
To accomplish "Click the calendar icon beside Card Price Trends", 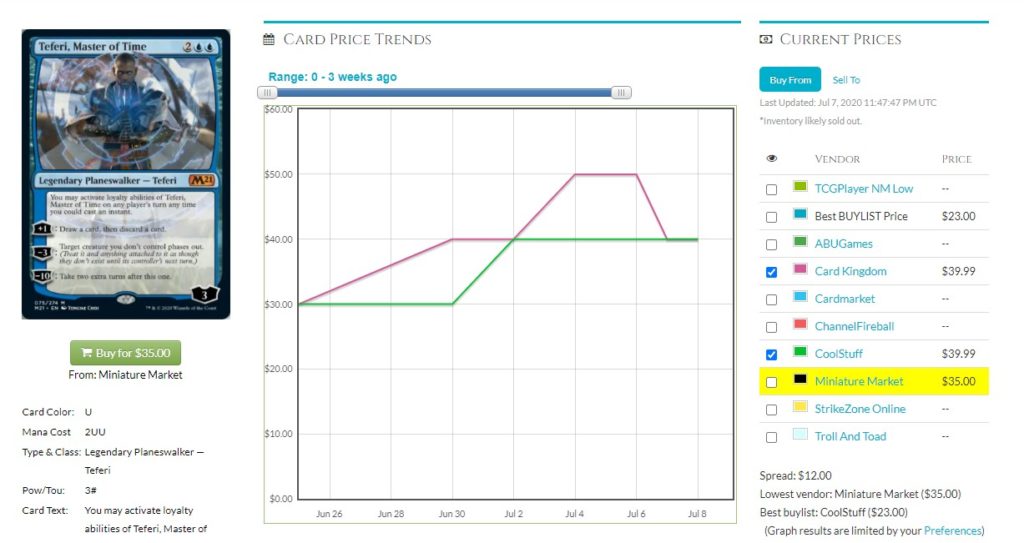I will 268,40.
